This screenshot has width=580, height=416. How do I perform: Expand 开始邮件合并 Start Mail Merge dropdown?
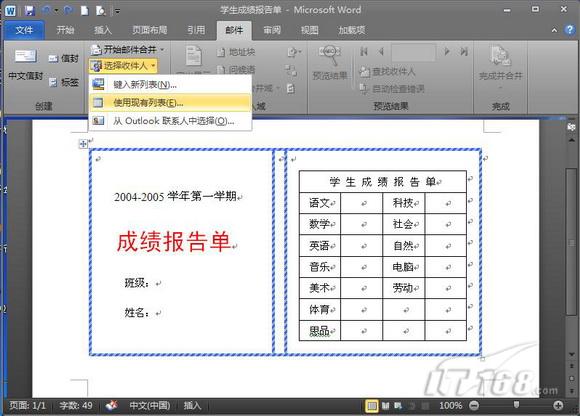[128, 49]
